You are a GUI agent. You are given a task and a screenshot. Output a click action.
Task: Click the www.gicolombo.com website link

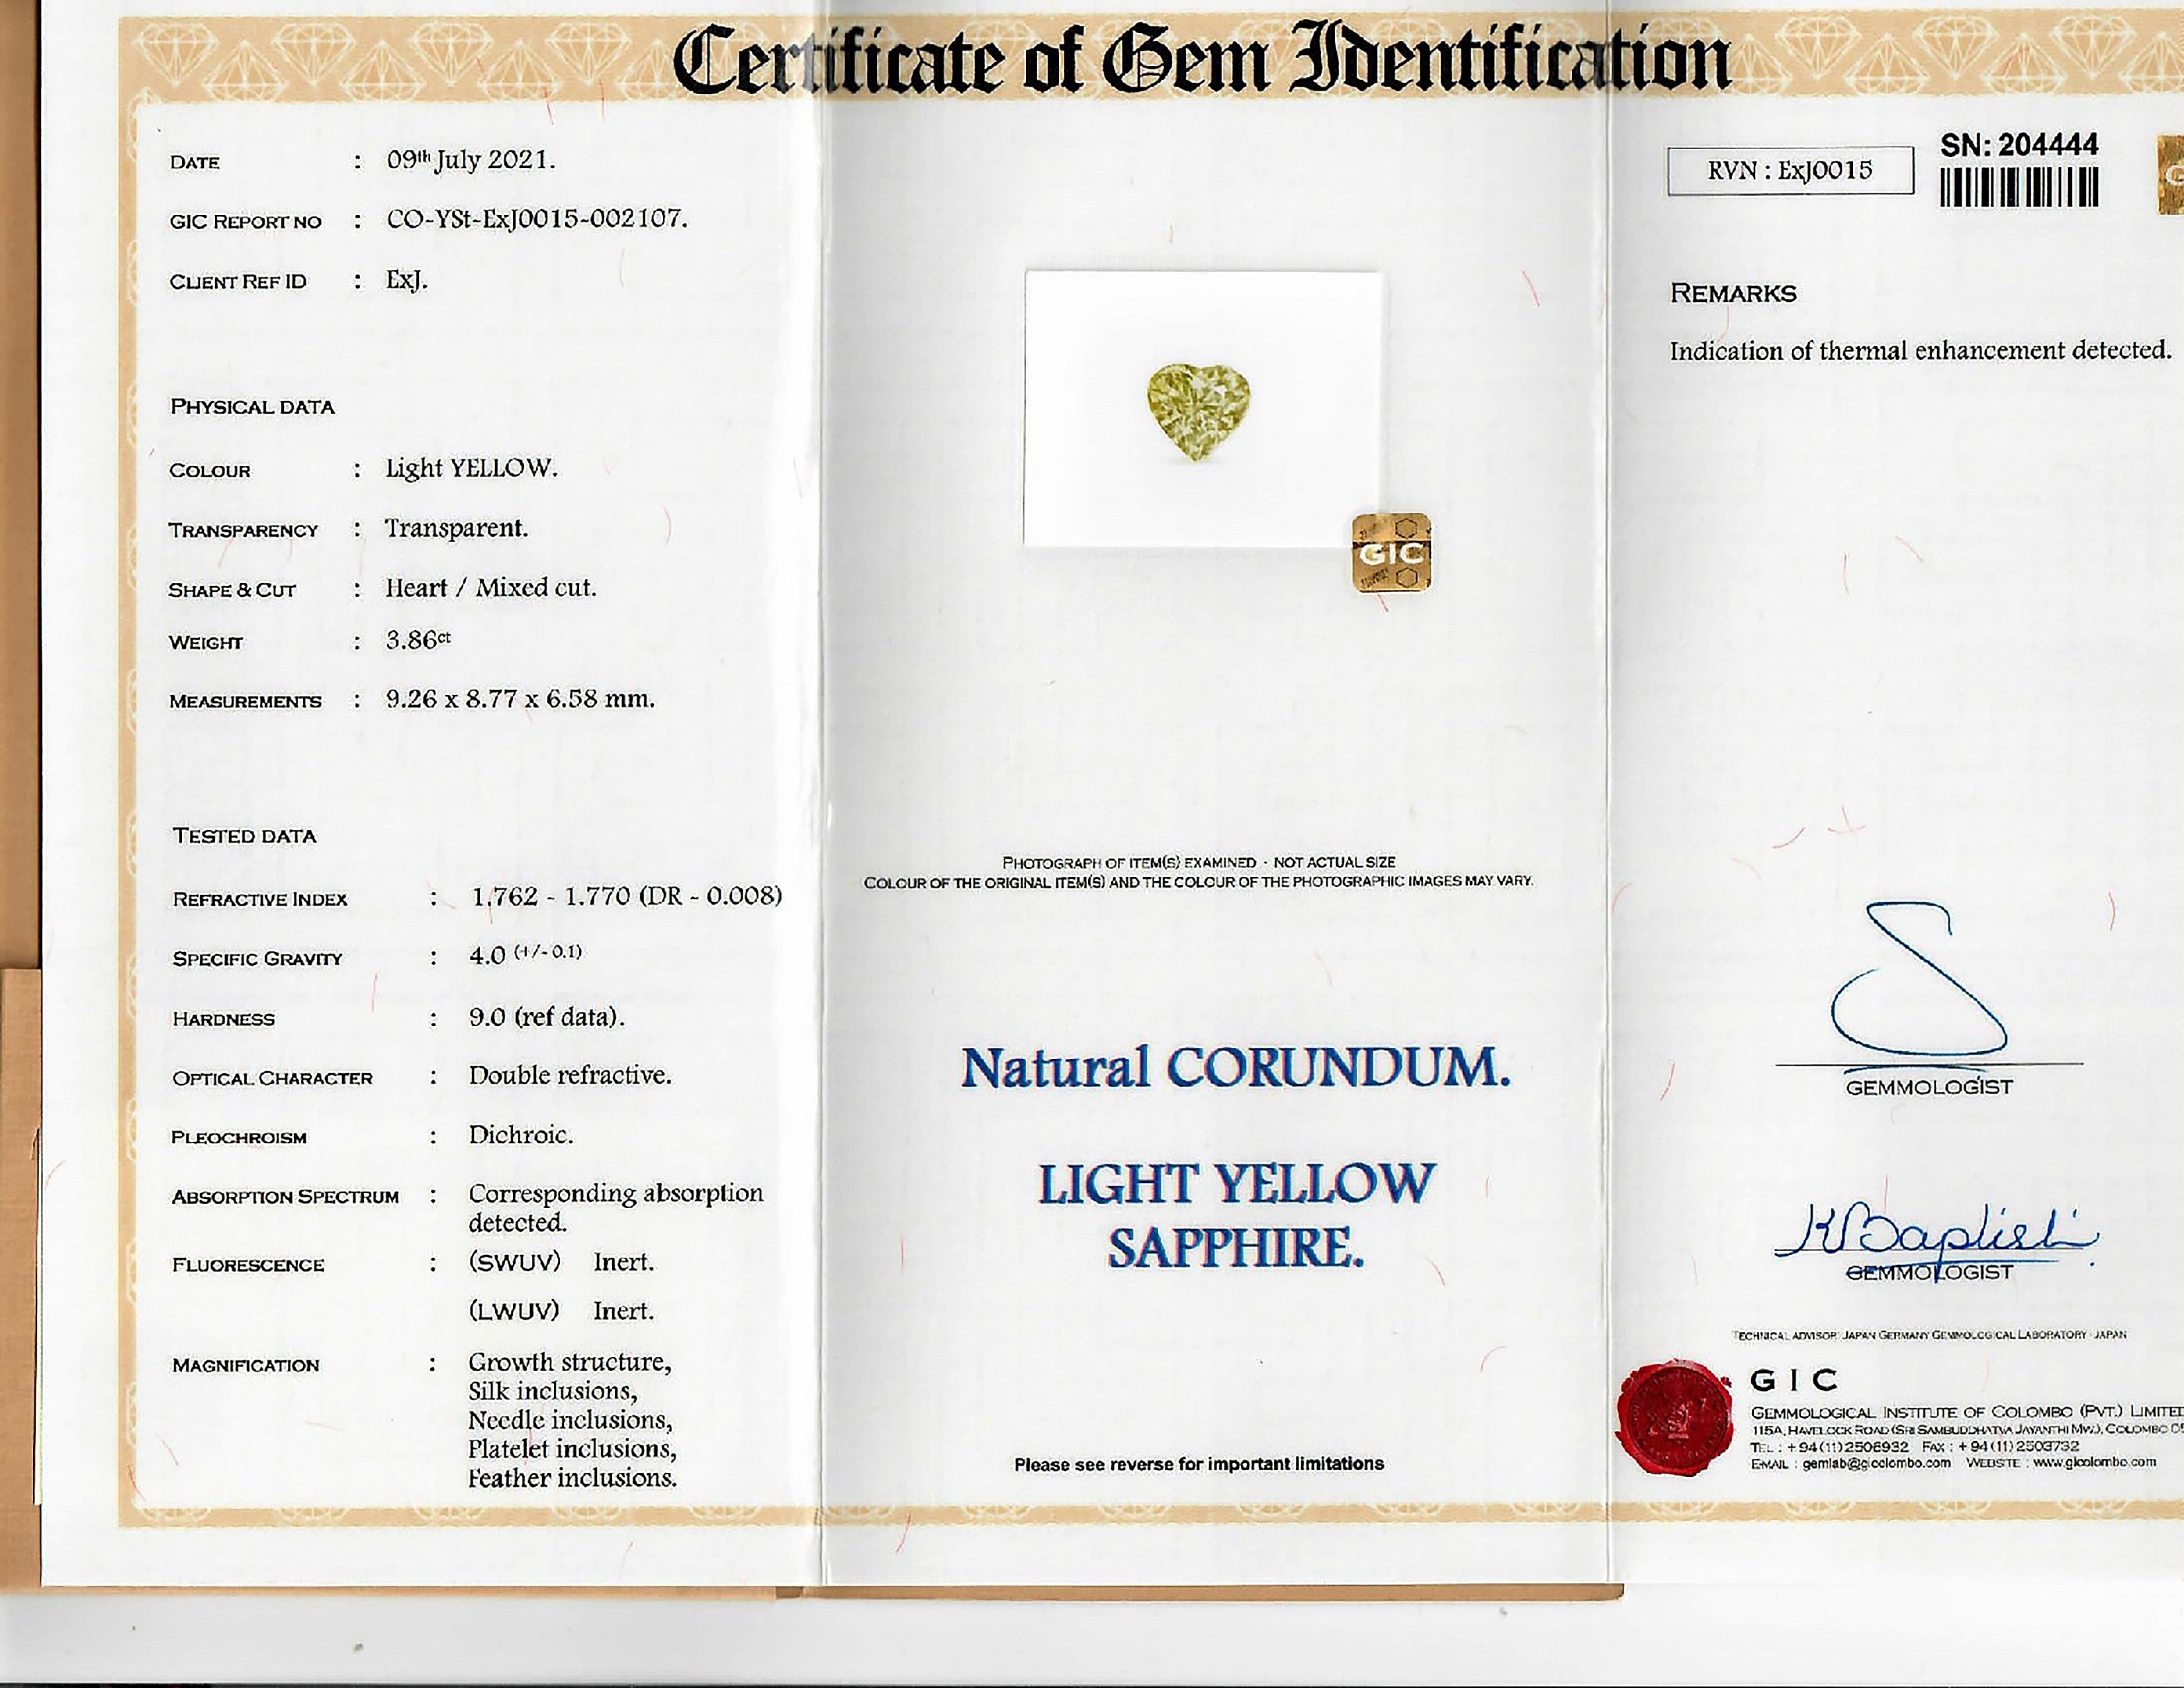point(2095,1462)
